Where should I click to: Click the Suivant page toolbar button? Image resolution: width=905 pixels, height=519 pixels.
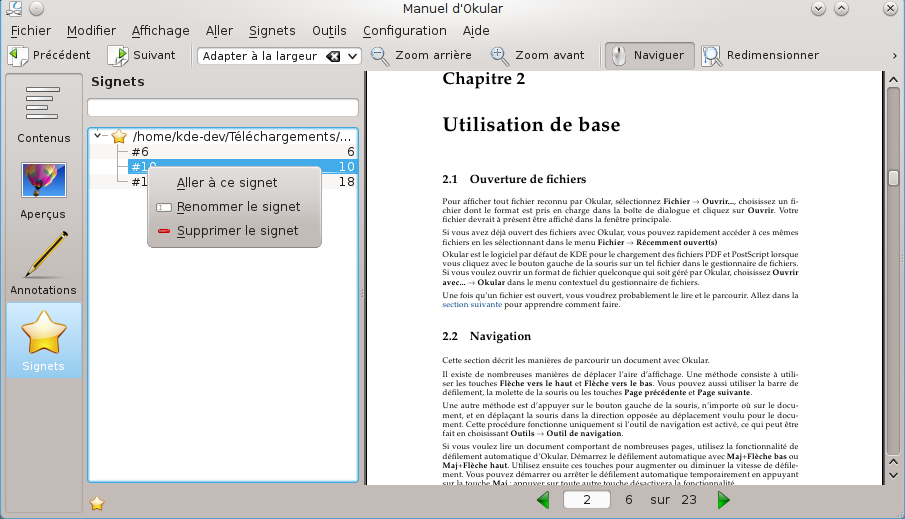(142, 55)
